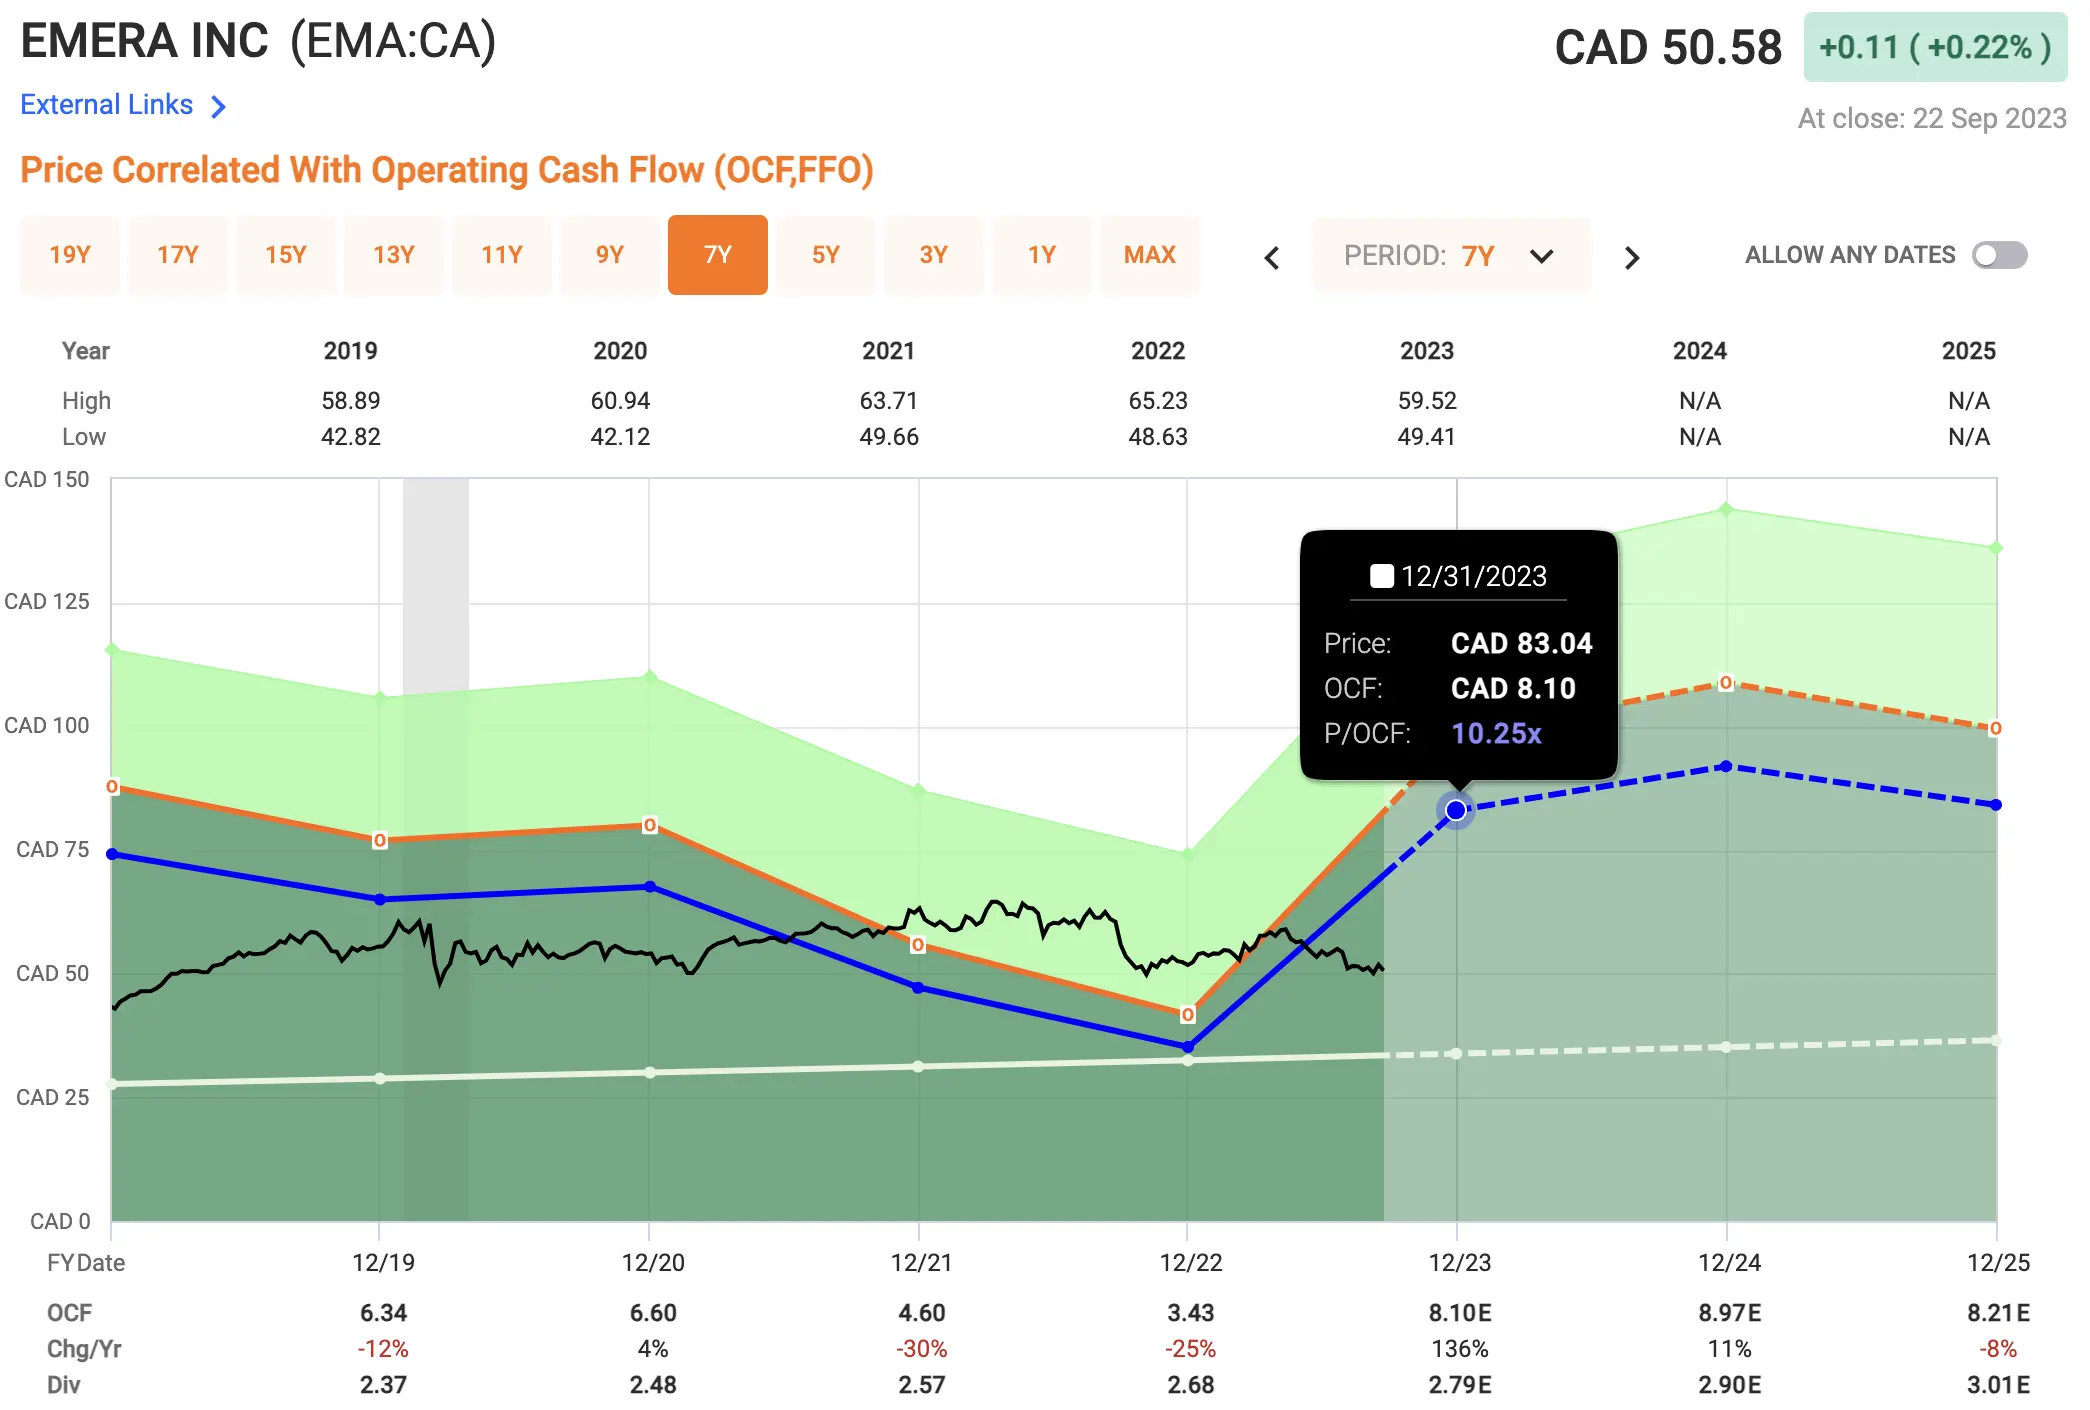
Task: Click the 136% Chg/Yr value
Action: [1460, 1349]
